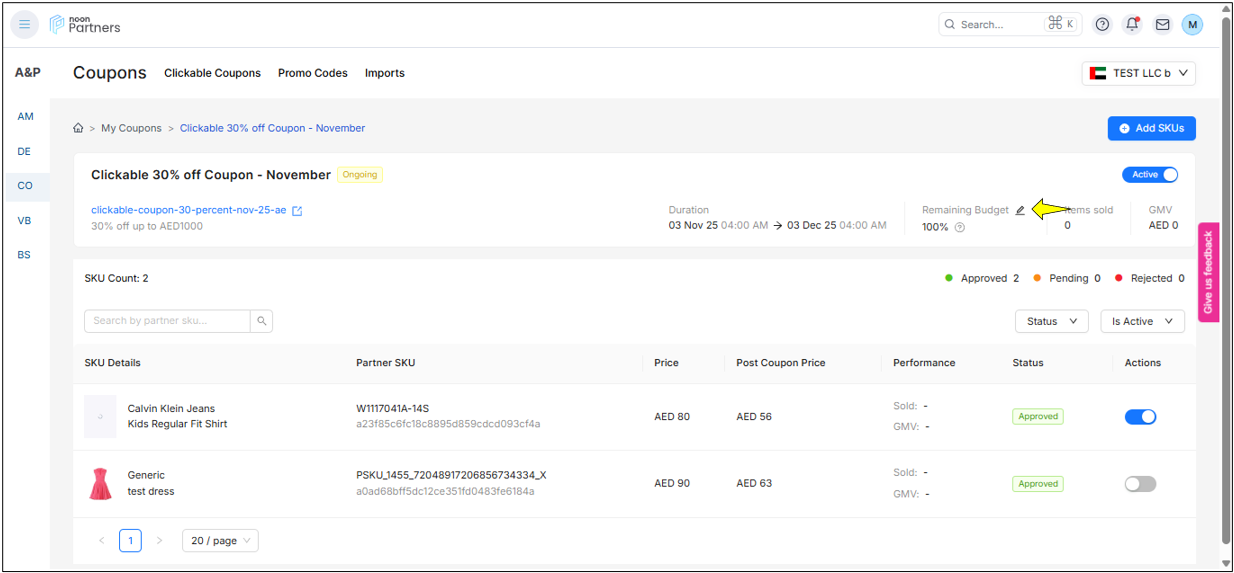The image size is (1234, 573).
Task: Open the messages envelope icon
Action: tap(1162, 25)
